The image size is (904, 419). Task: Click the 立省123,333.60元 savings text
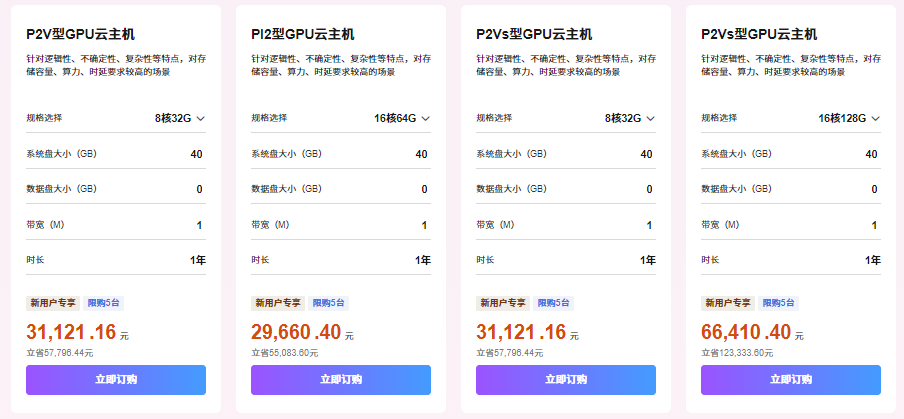pyautogui.click(x=737, y=353)
